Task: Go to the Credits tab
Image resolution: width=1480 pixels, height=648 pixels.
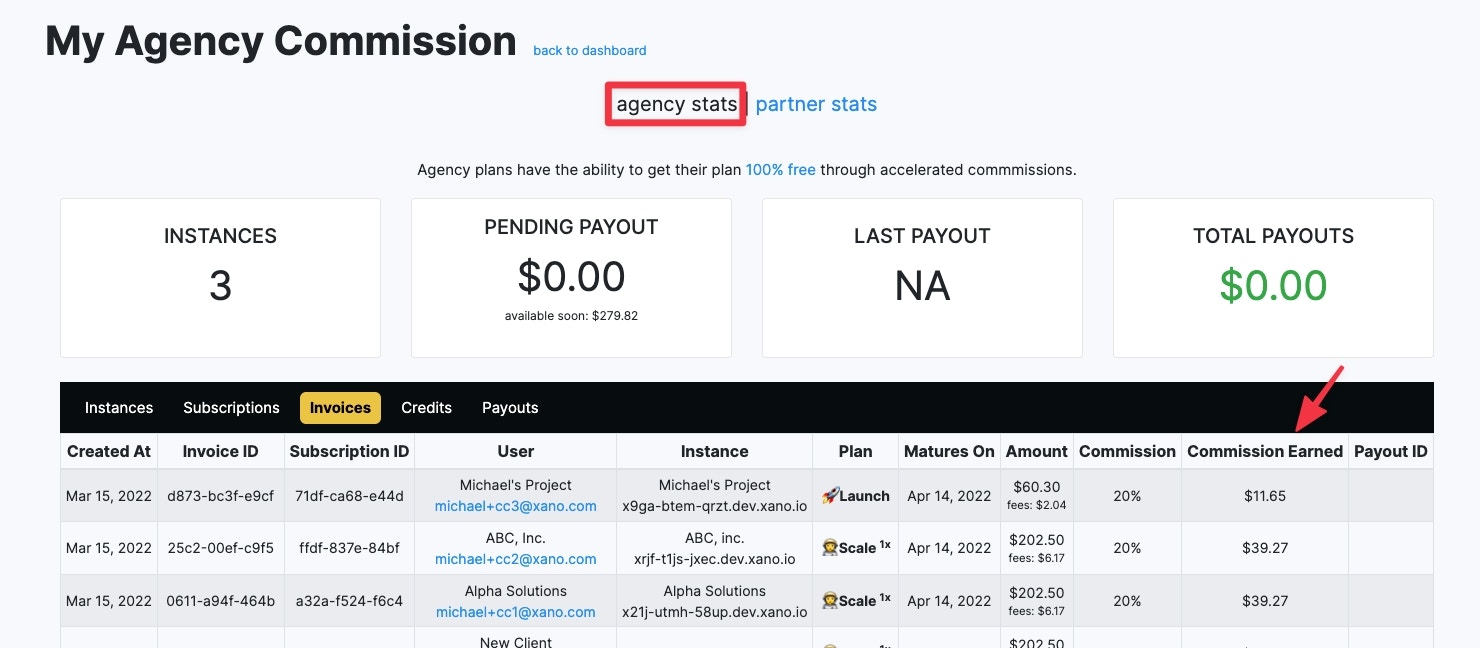Action: point(426,408)
